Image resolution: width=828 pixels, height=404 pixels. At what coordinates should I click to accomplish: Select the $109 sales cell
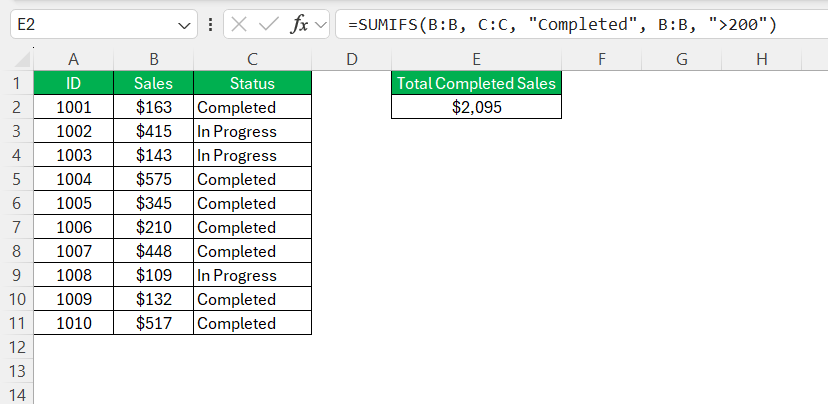click(x=154, y=275)
